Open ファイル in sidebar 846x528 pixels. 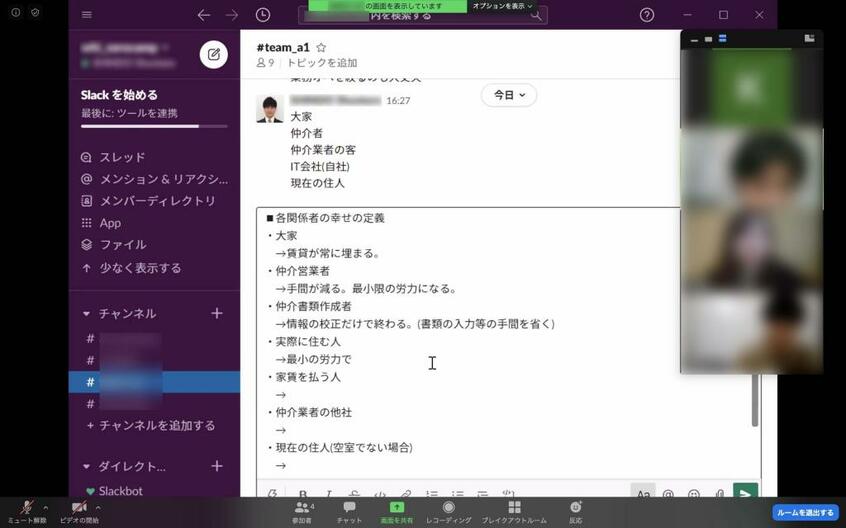[114, 245]
